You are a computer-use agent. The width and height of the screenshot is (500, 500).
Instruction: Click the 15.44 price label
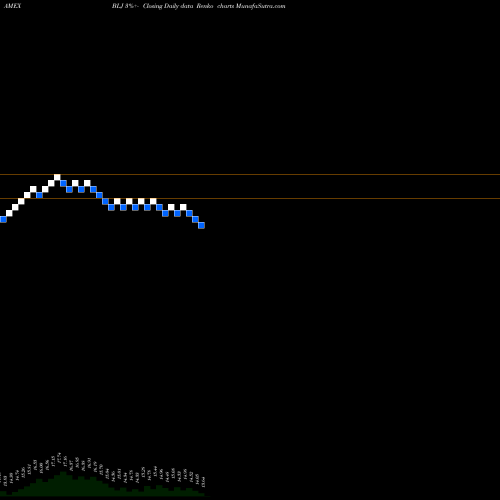pos(155,472)
